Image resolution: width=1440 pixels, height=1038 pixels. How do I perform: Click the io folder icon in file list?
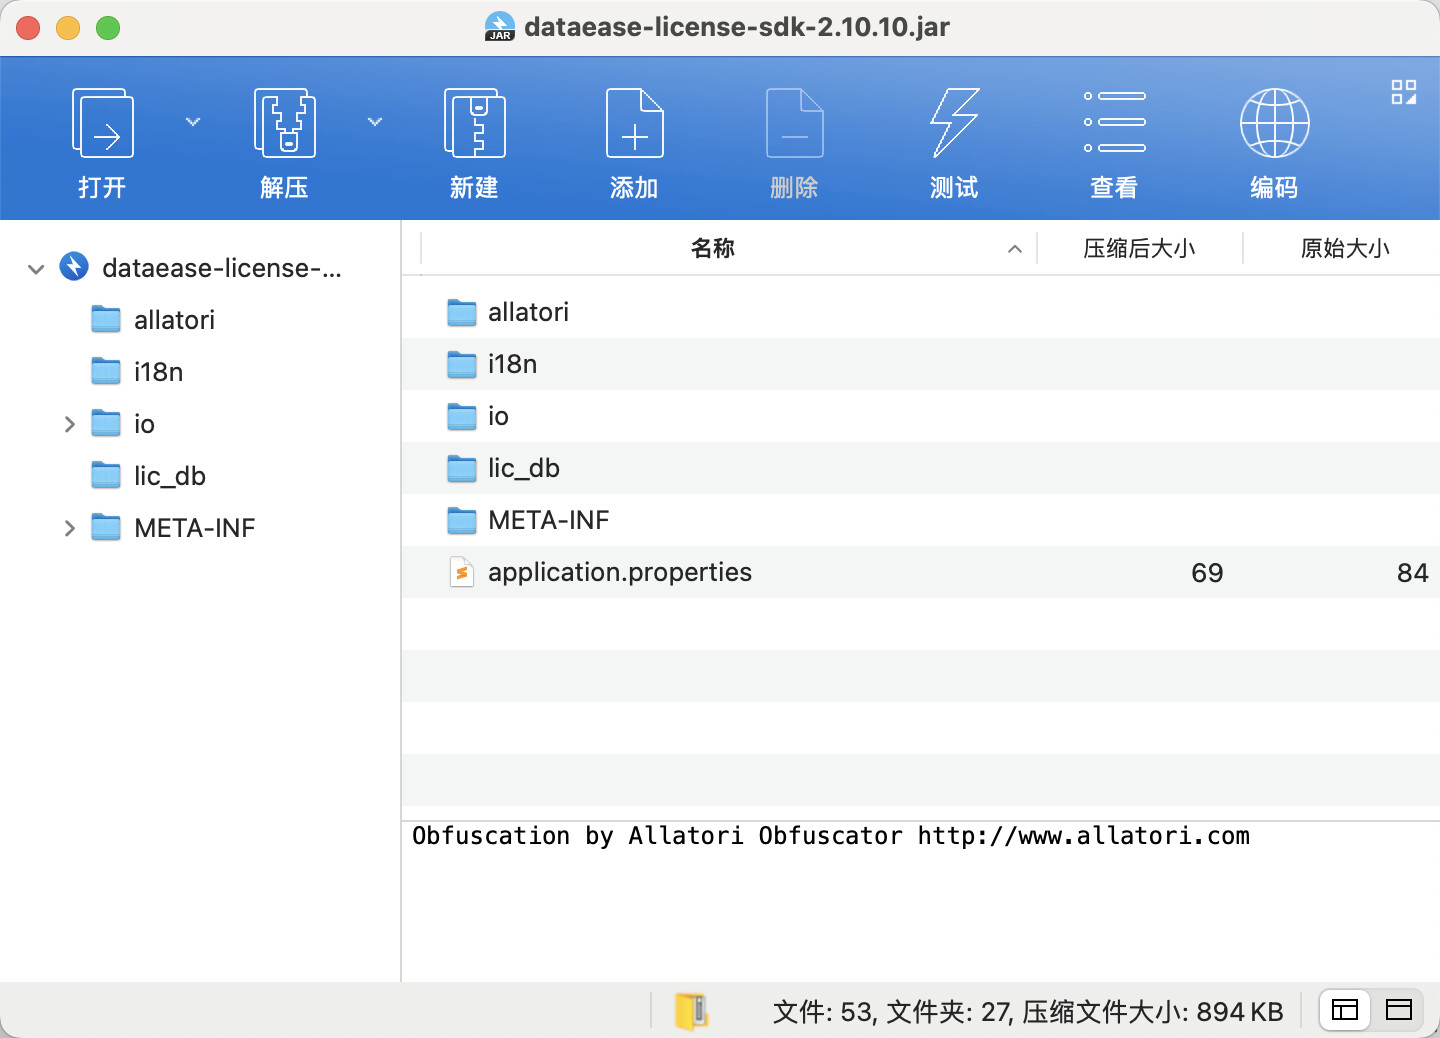pos(462,417)
